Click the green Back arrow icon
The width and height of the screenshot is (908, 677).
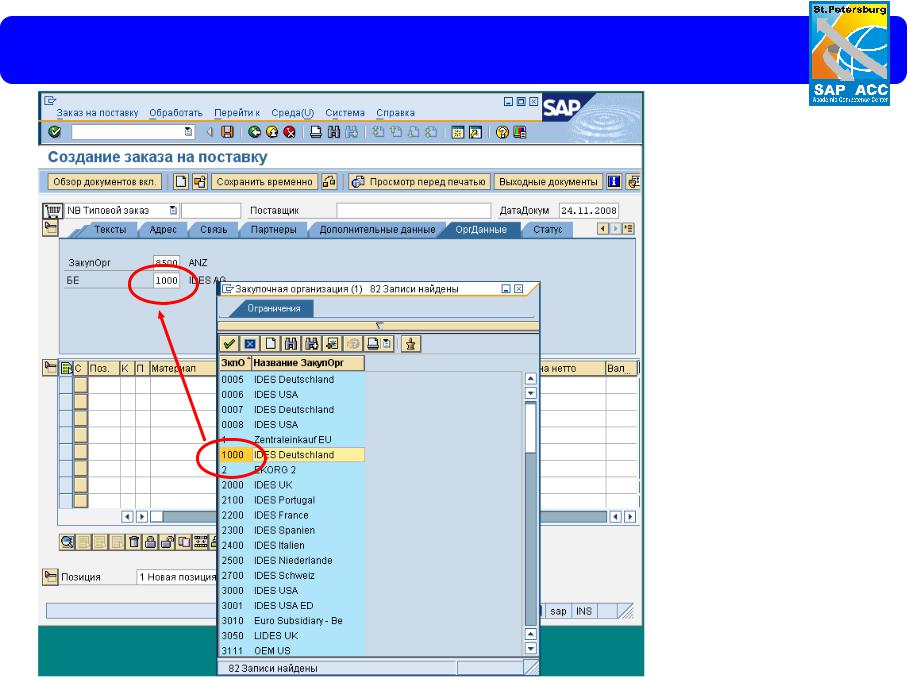(254, 132)
